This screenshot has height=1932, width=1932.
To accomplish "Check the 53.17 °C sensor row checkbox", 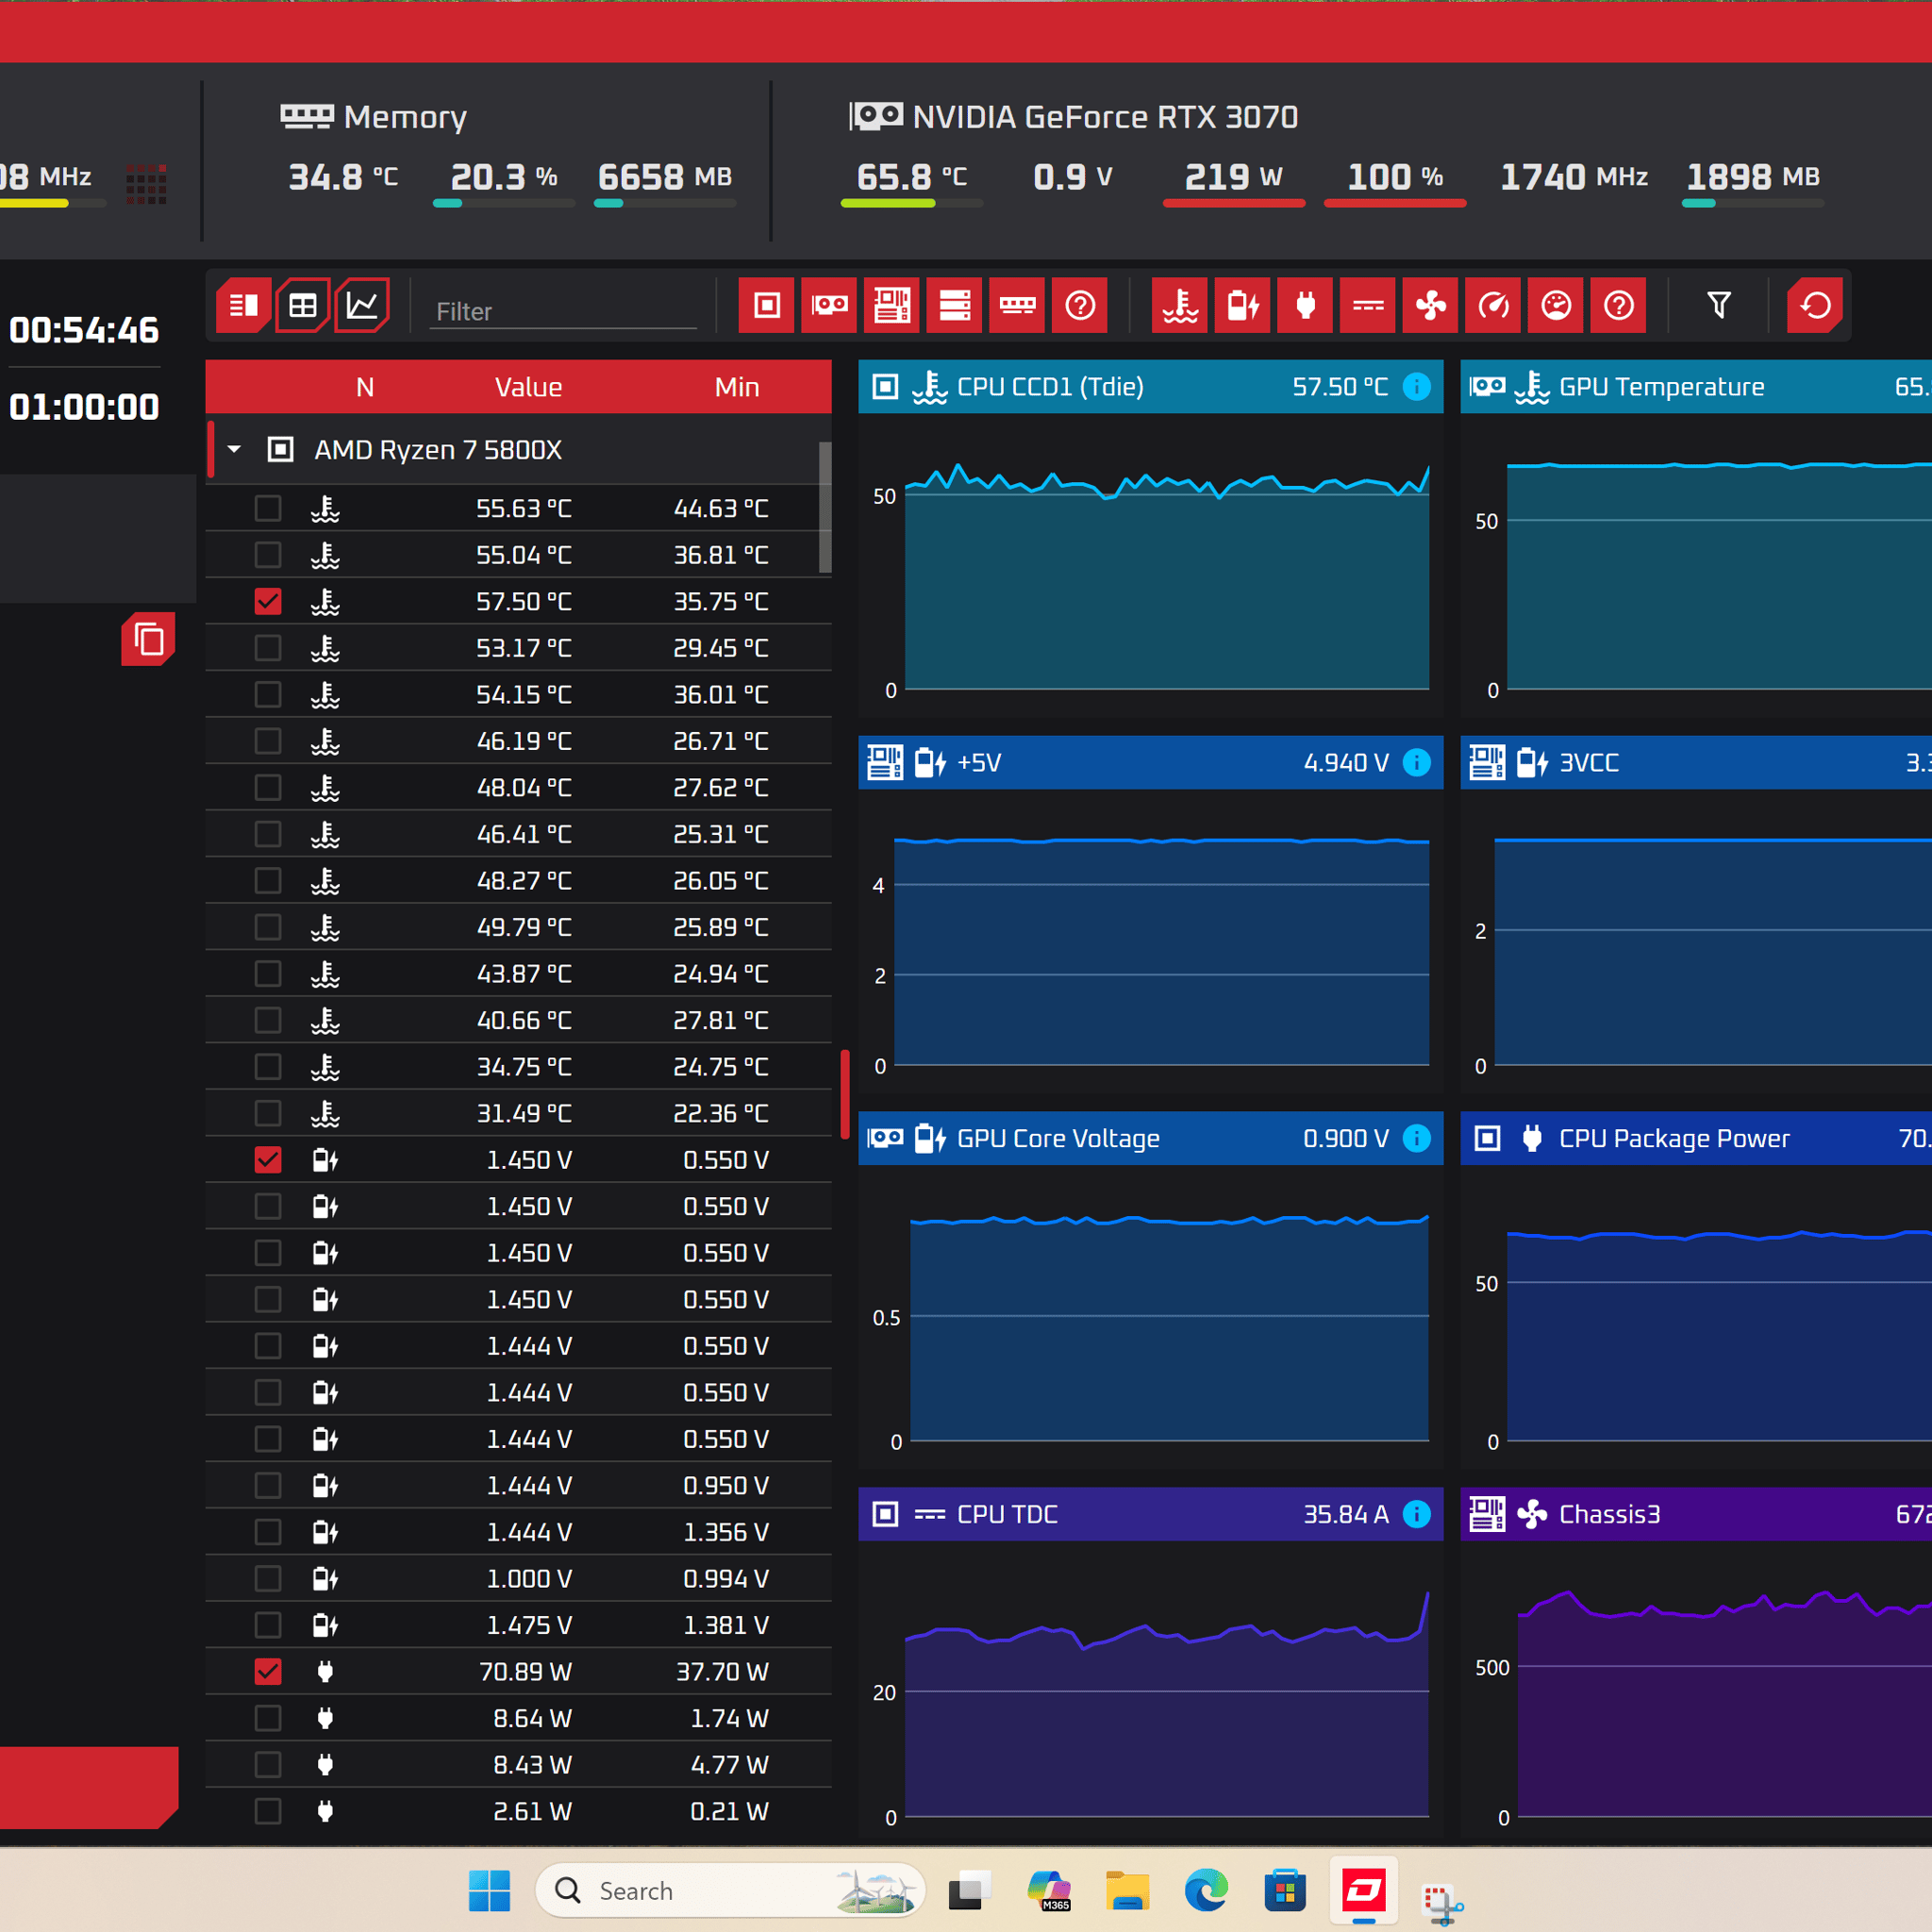I will pyautogui.click(x=268, y=648).
